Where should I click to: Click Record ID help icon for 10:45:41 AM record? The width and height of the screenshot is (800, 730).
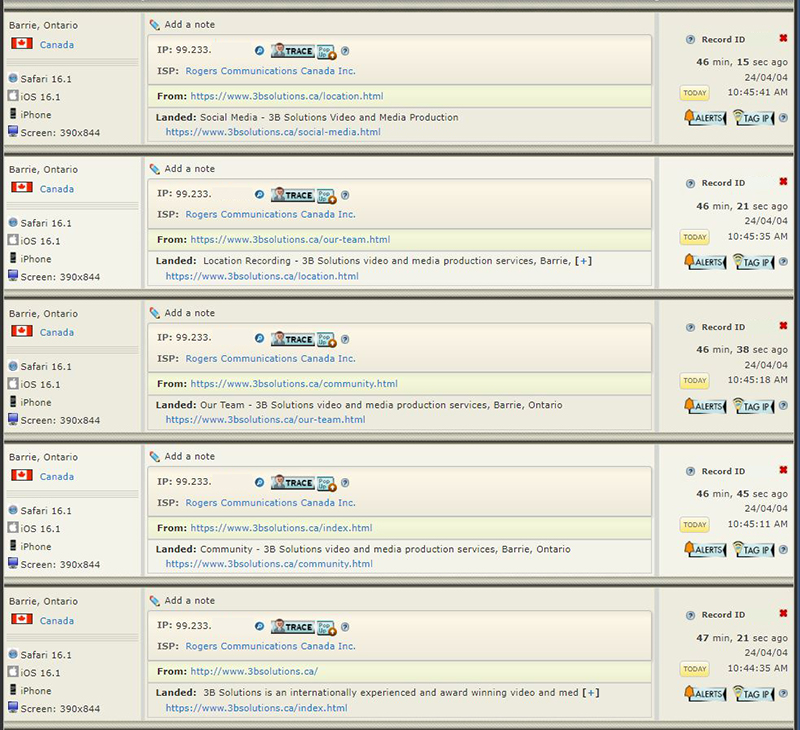[690, 39]
